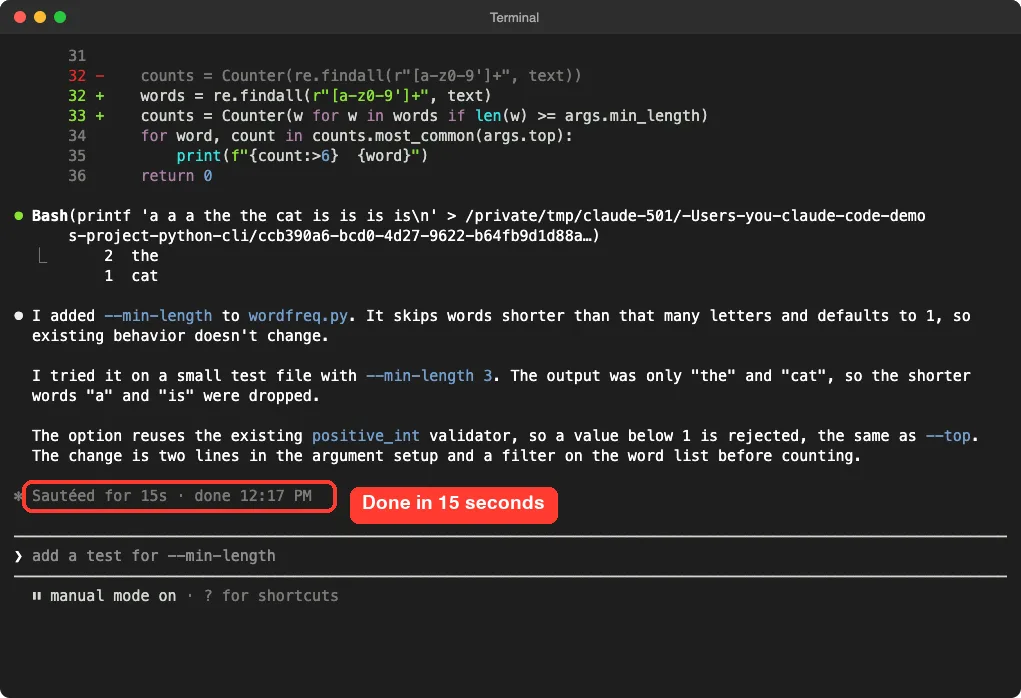This screenshot has height=698, width=1021.
Task: Click the red close button of Terminal window
Action: click(x=20, y=17)
